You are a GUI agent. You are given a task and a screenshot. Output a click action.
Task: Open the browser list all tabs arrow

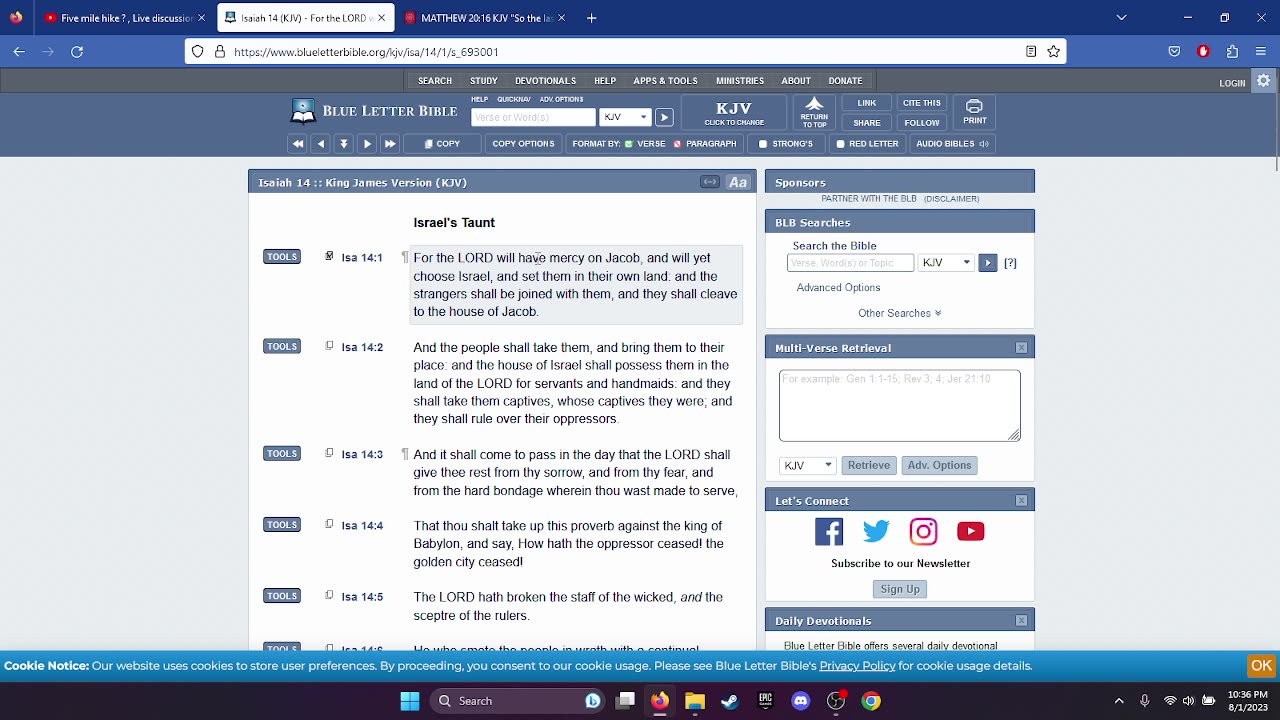pyautogui.click(x=1121, y=17)
